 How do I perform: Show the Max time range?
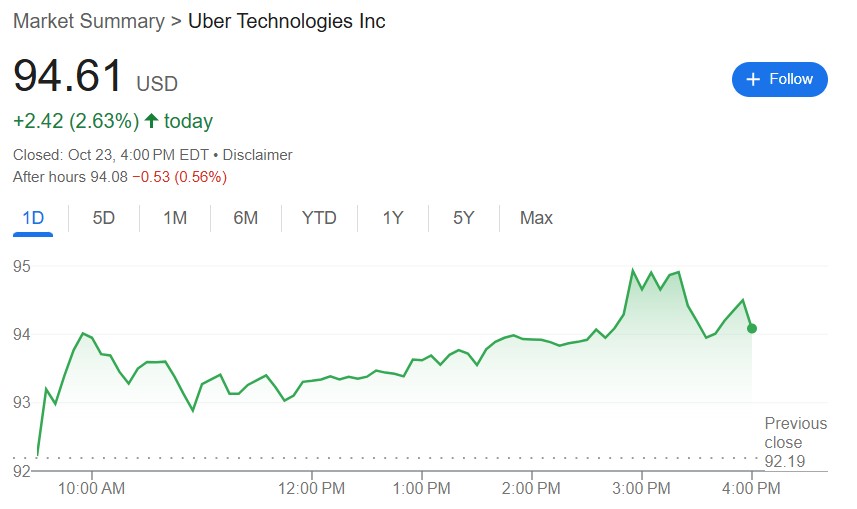536,218
